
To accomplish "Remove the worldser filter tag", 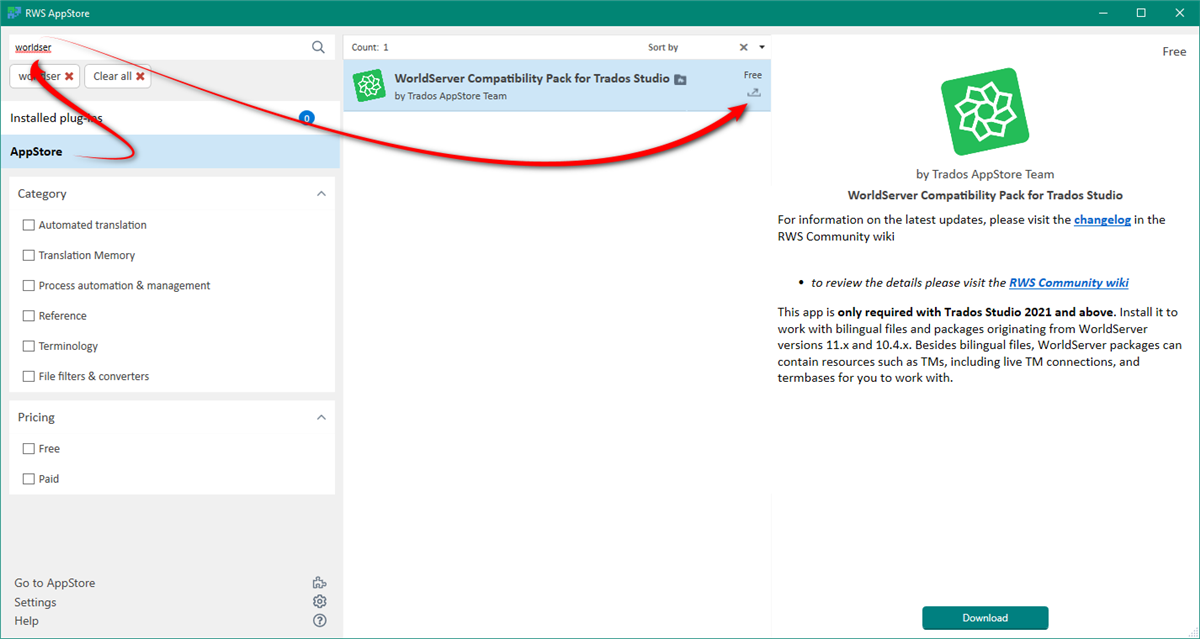I will (x=69, y=76).
